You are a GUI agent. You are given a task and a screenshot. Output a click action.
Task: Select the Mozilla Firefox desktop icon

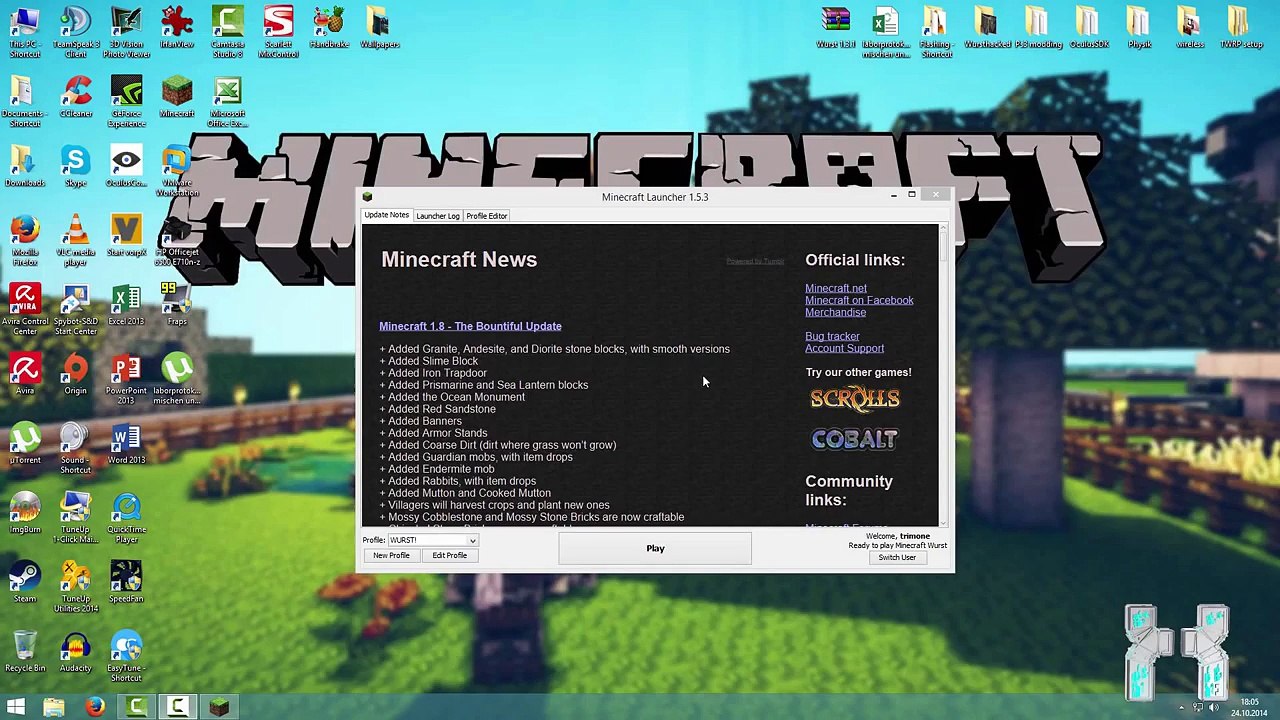pyautogui.click(x=25, y=241)
